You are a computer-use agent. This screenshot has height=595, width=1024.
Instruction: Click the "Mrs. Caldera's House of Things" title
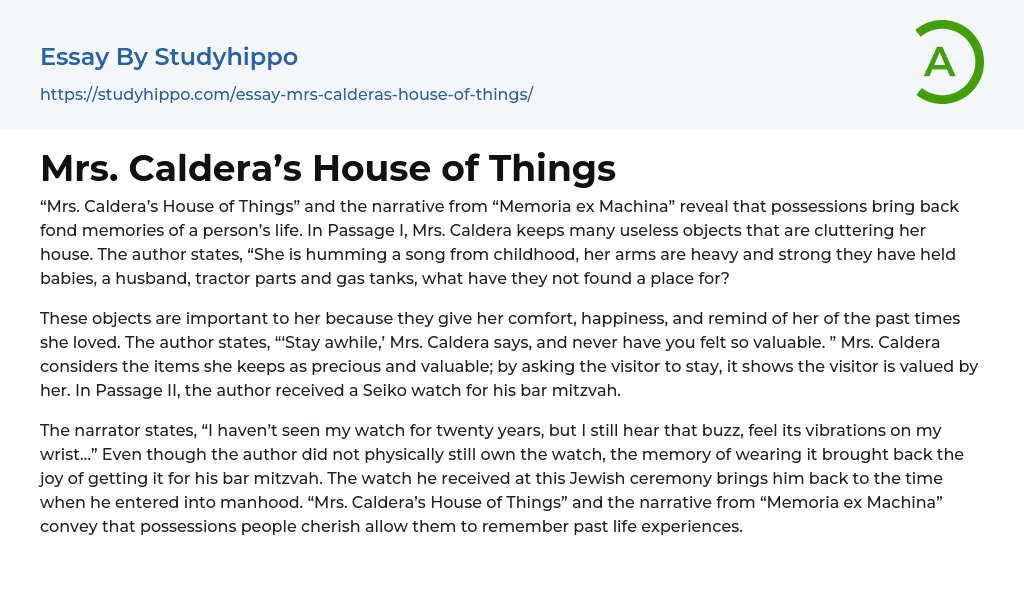click(x=328, y=168)
